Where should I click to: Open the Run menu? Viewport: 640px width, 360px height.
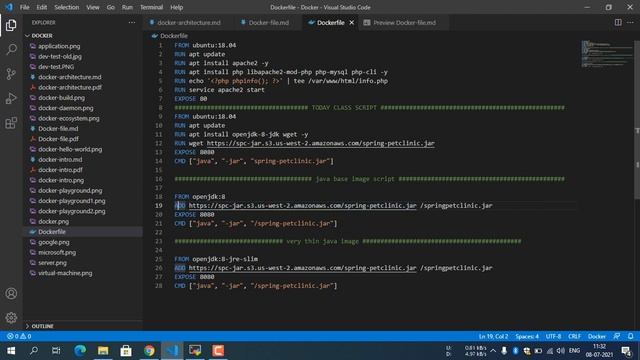(127, 7)
